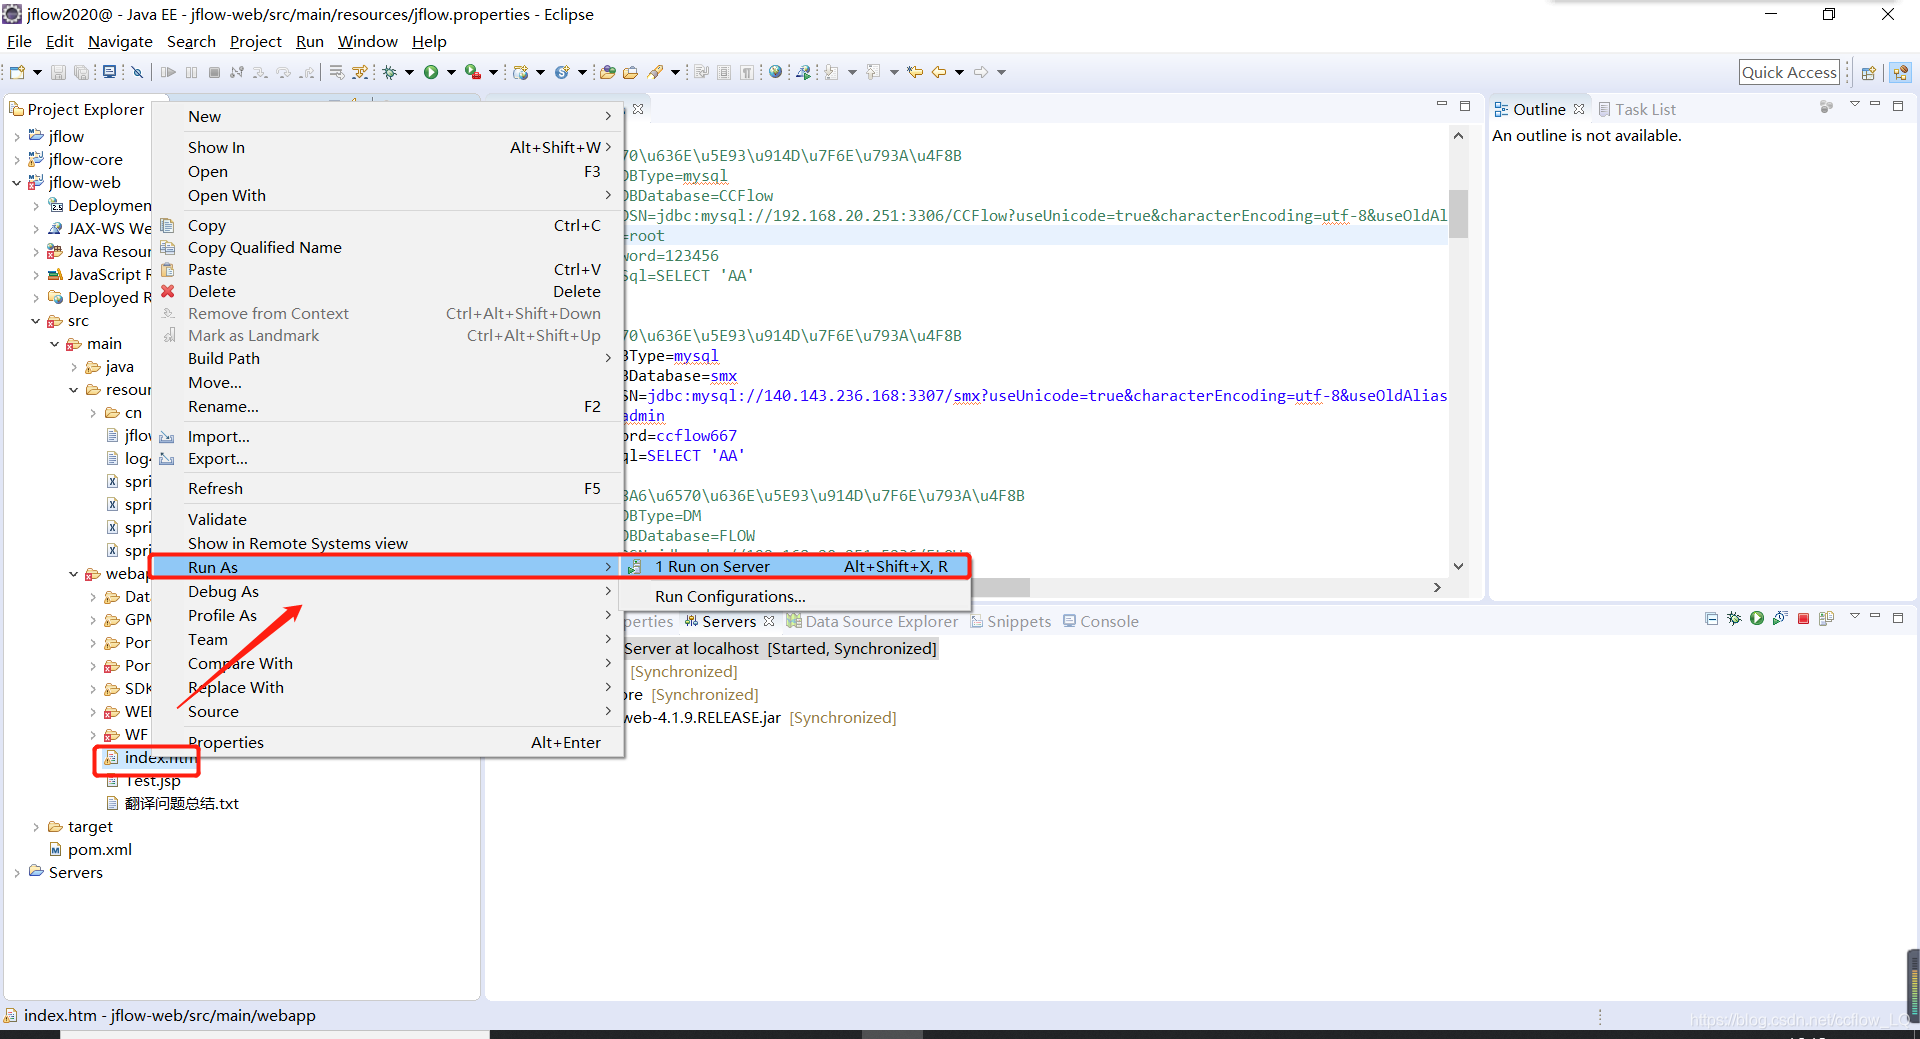The image size is (1920, 1039).
Task: Click the Save All toolbar icon
Action: pos(81,72)
